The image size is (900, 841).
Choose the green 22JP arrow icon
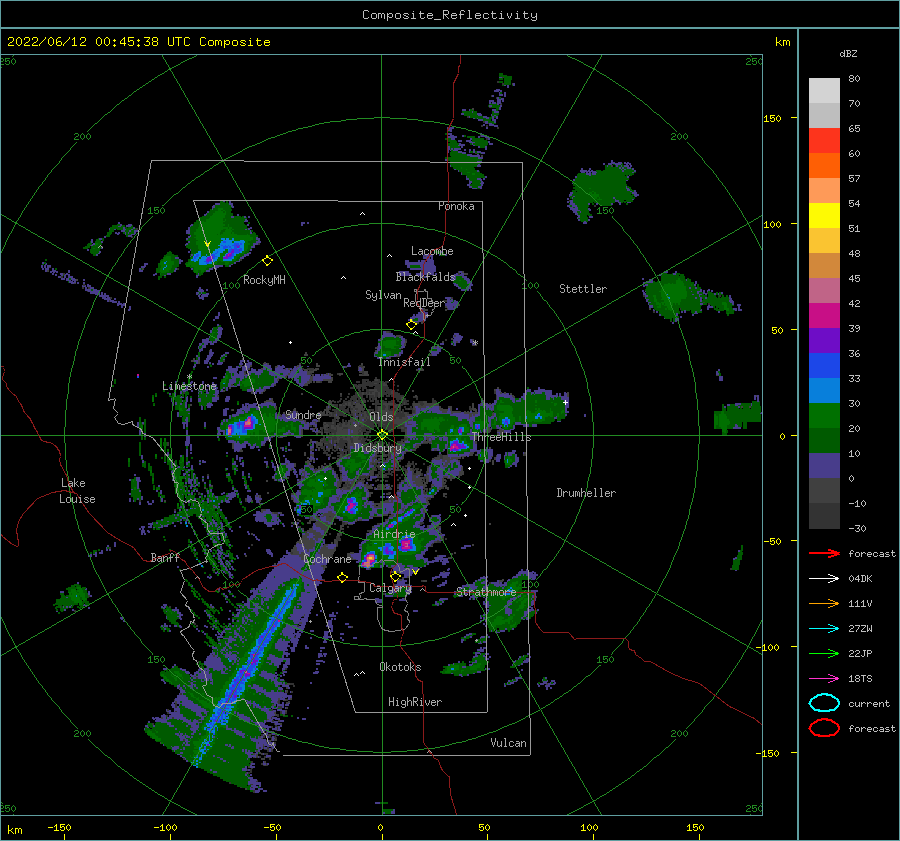point(824,653)
